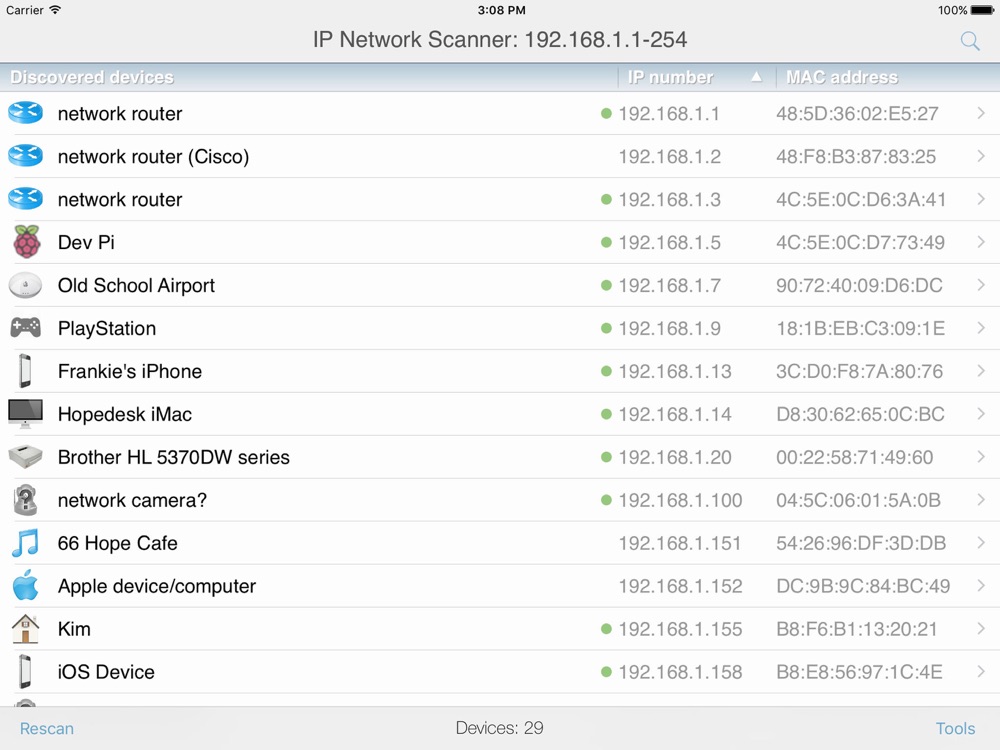
Task: Click the Apple logo device icon
Action: 26,585
